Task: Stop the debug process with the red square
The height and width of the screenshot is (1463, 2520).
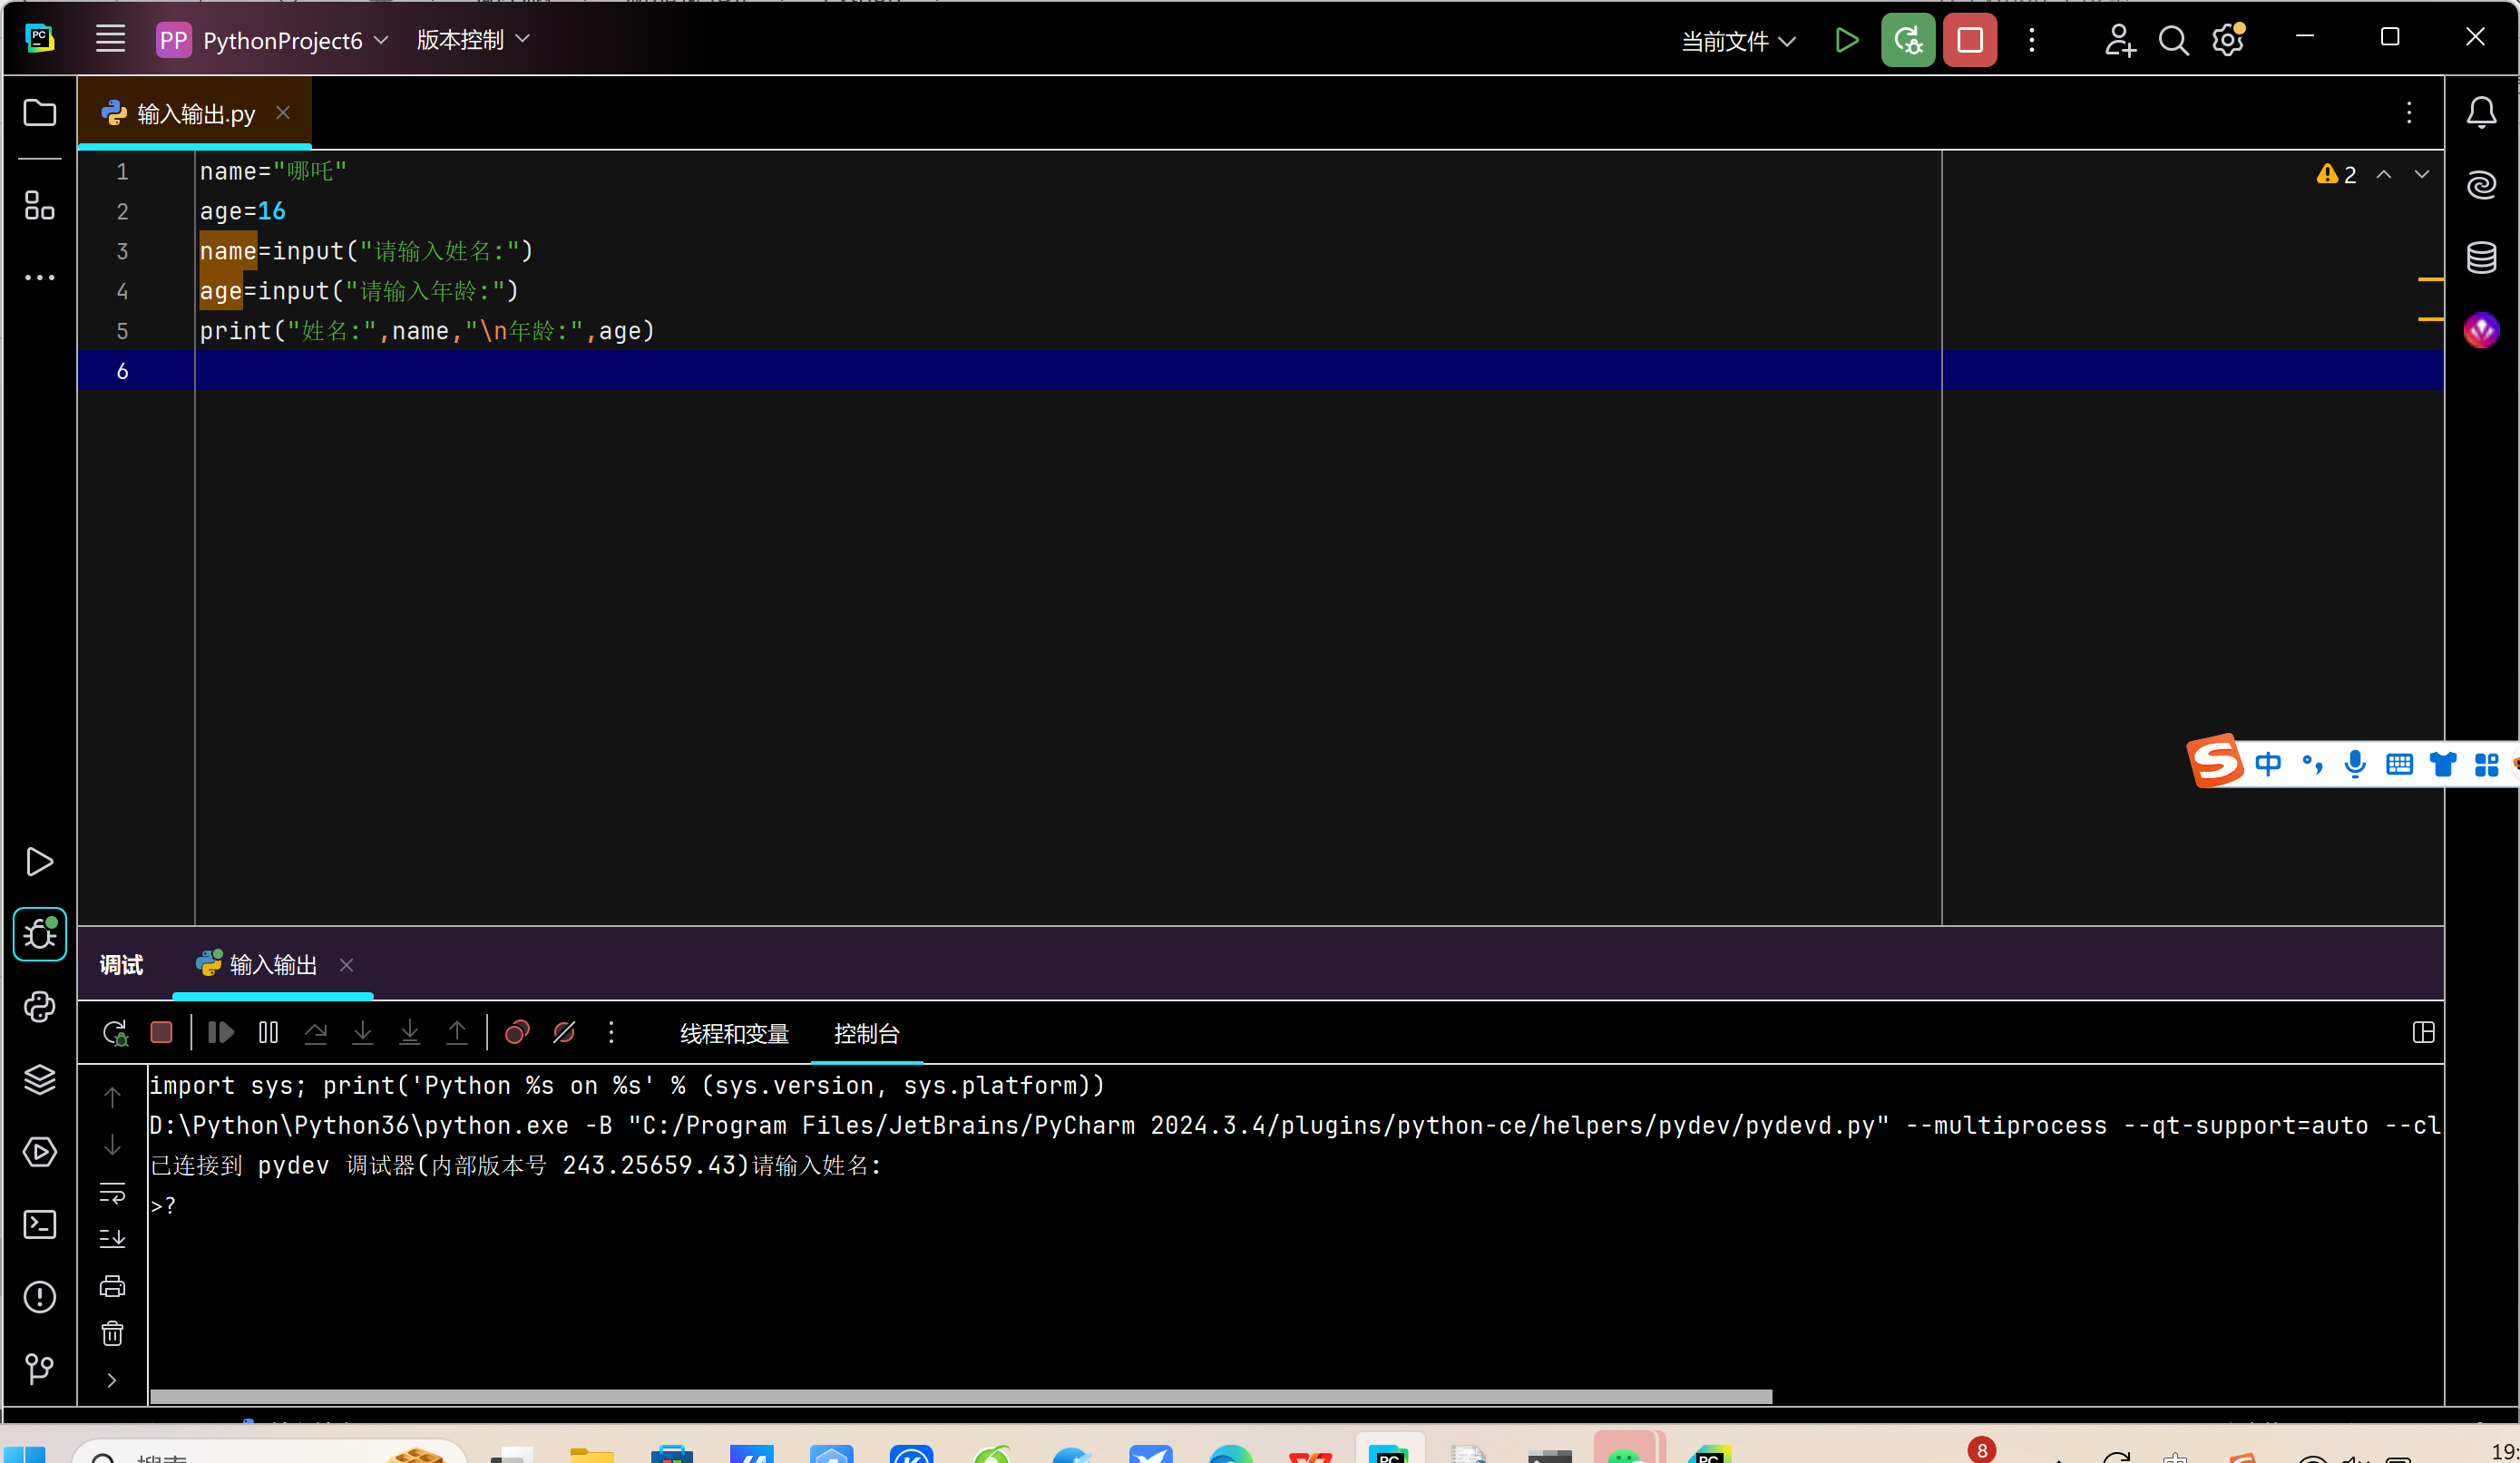Action: (161, 1032)
